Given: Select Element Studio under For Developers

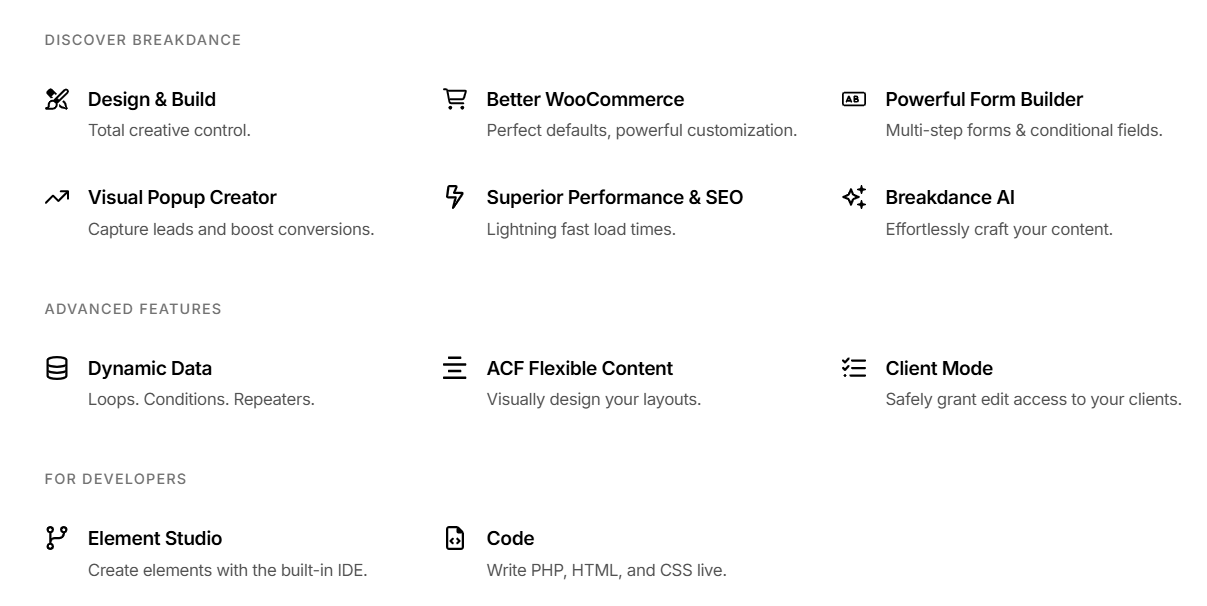Looking at the screenshot, I should click(x=155, y=538).
